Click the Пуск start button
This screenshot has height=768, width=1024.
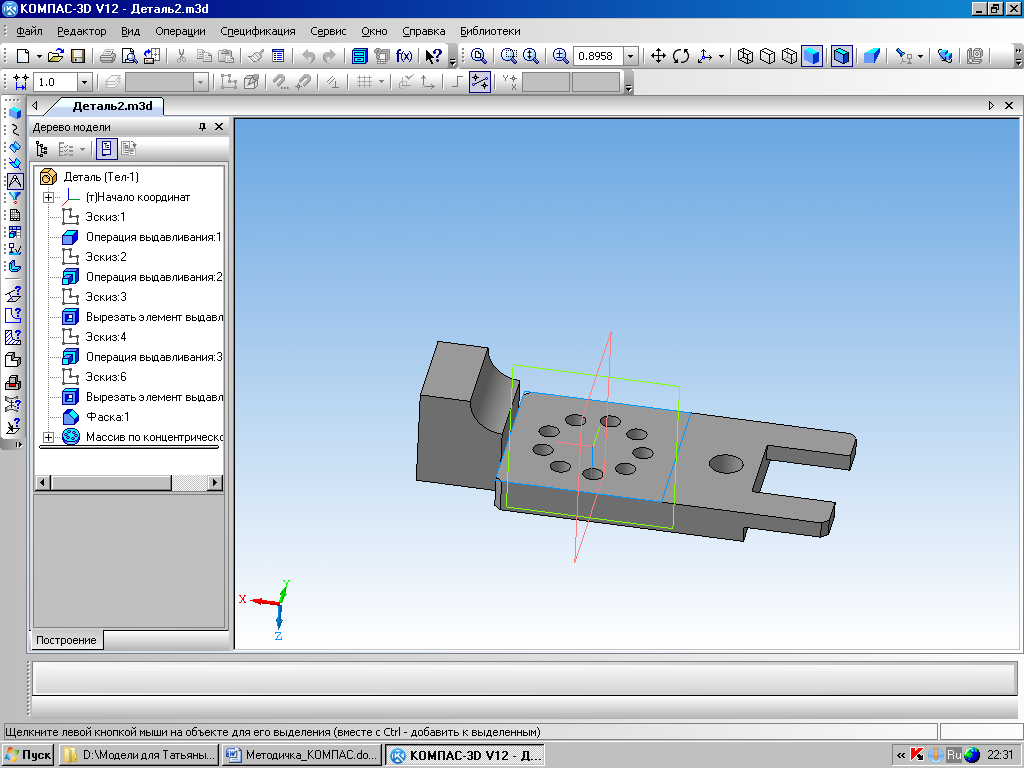pos(29,755)
